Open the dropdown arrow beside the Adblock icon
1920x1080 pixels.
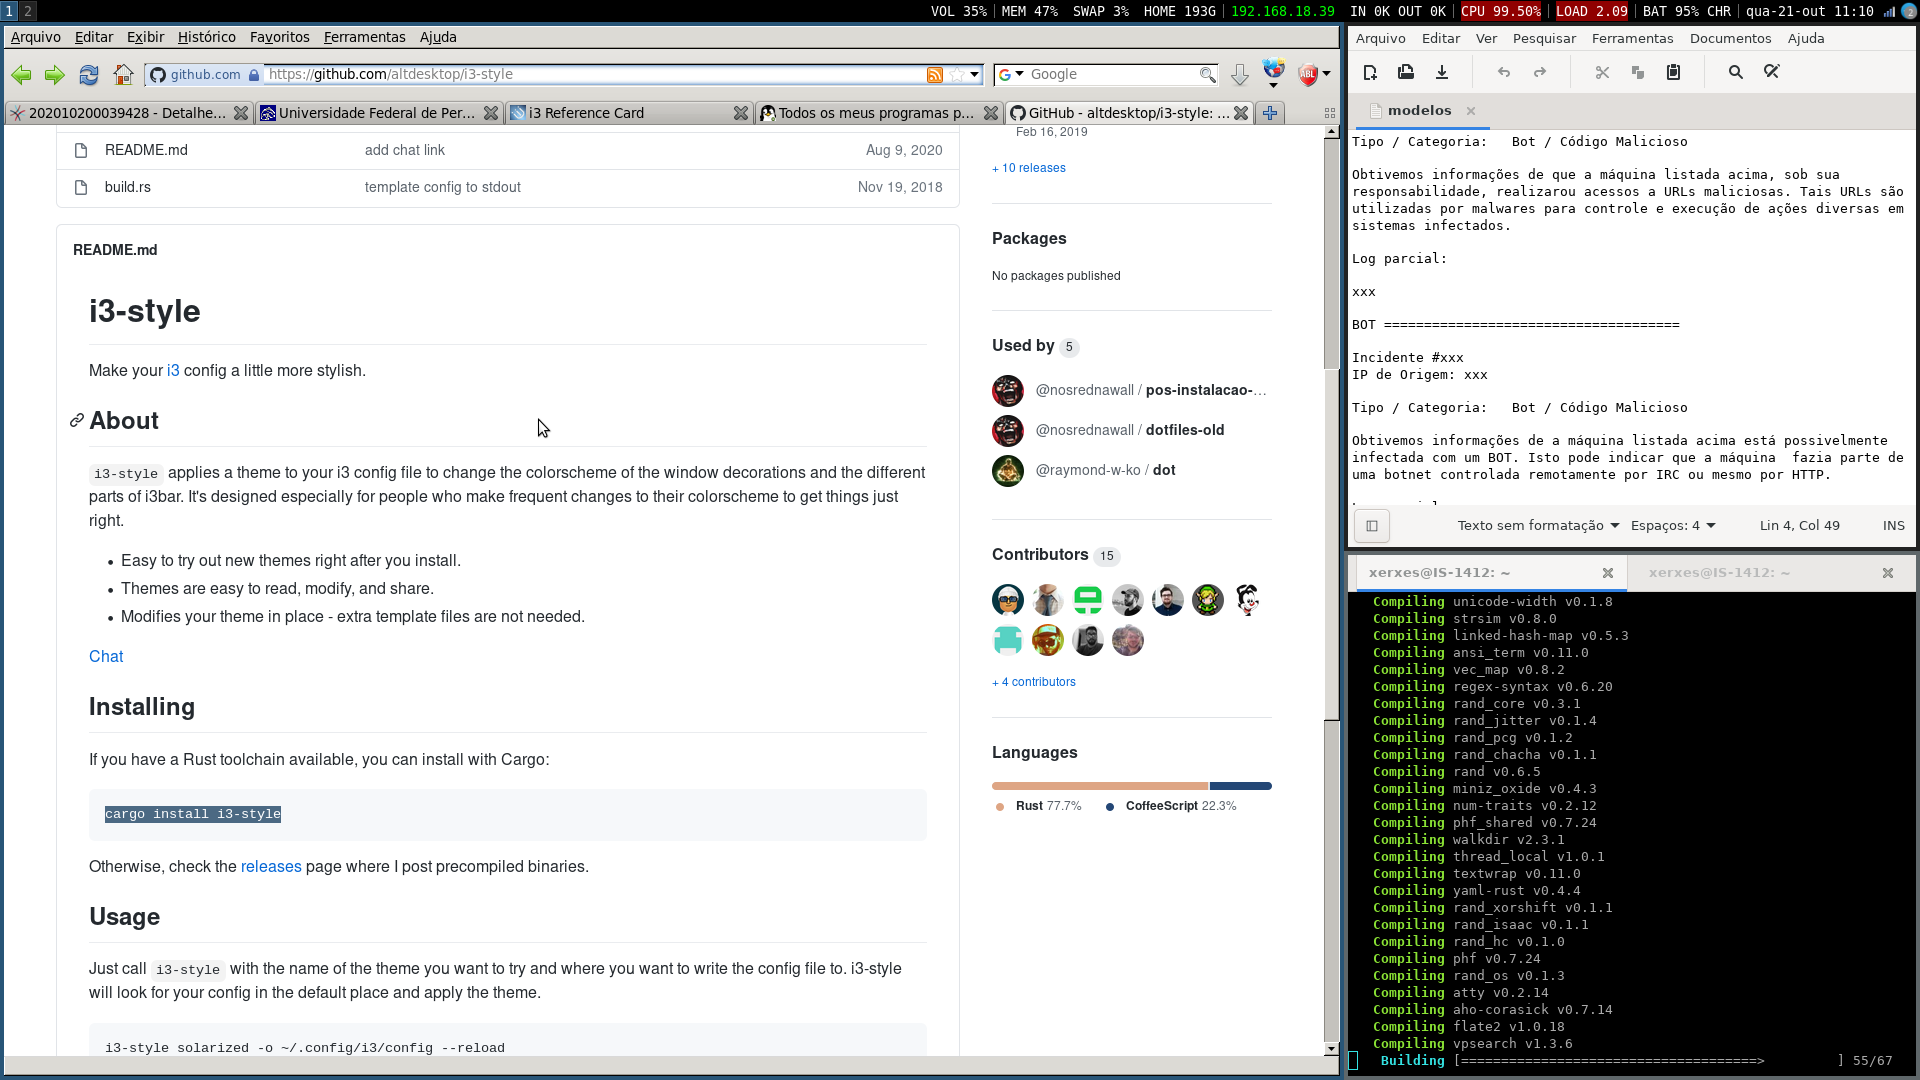coord(1327,75)
